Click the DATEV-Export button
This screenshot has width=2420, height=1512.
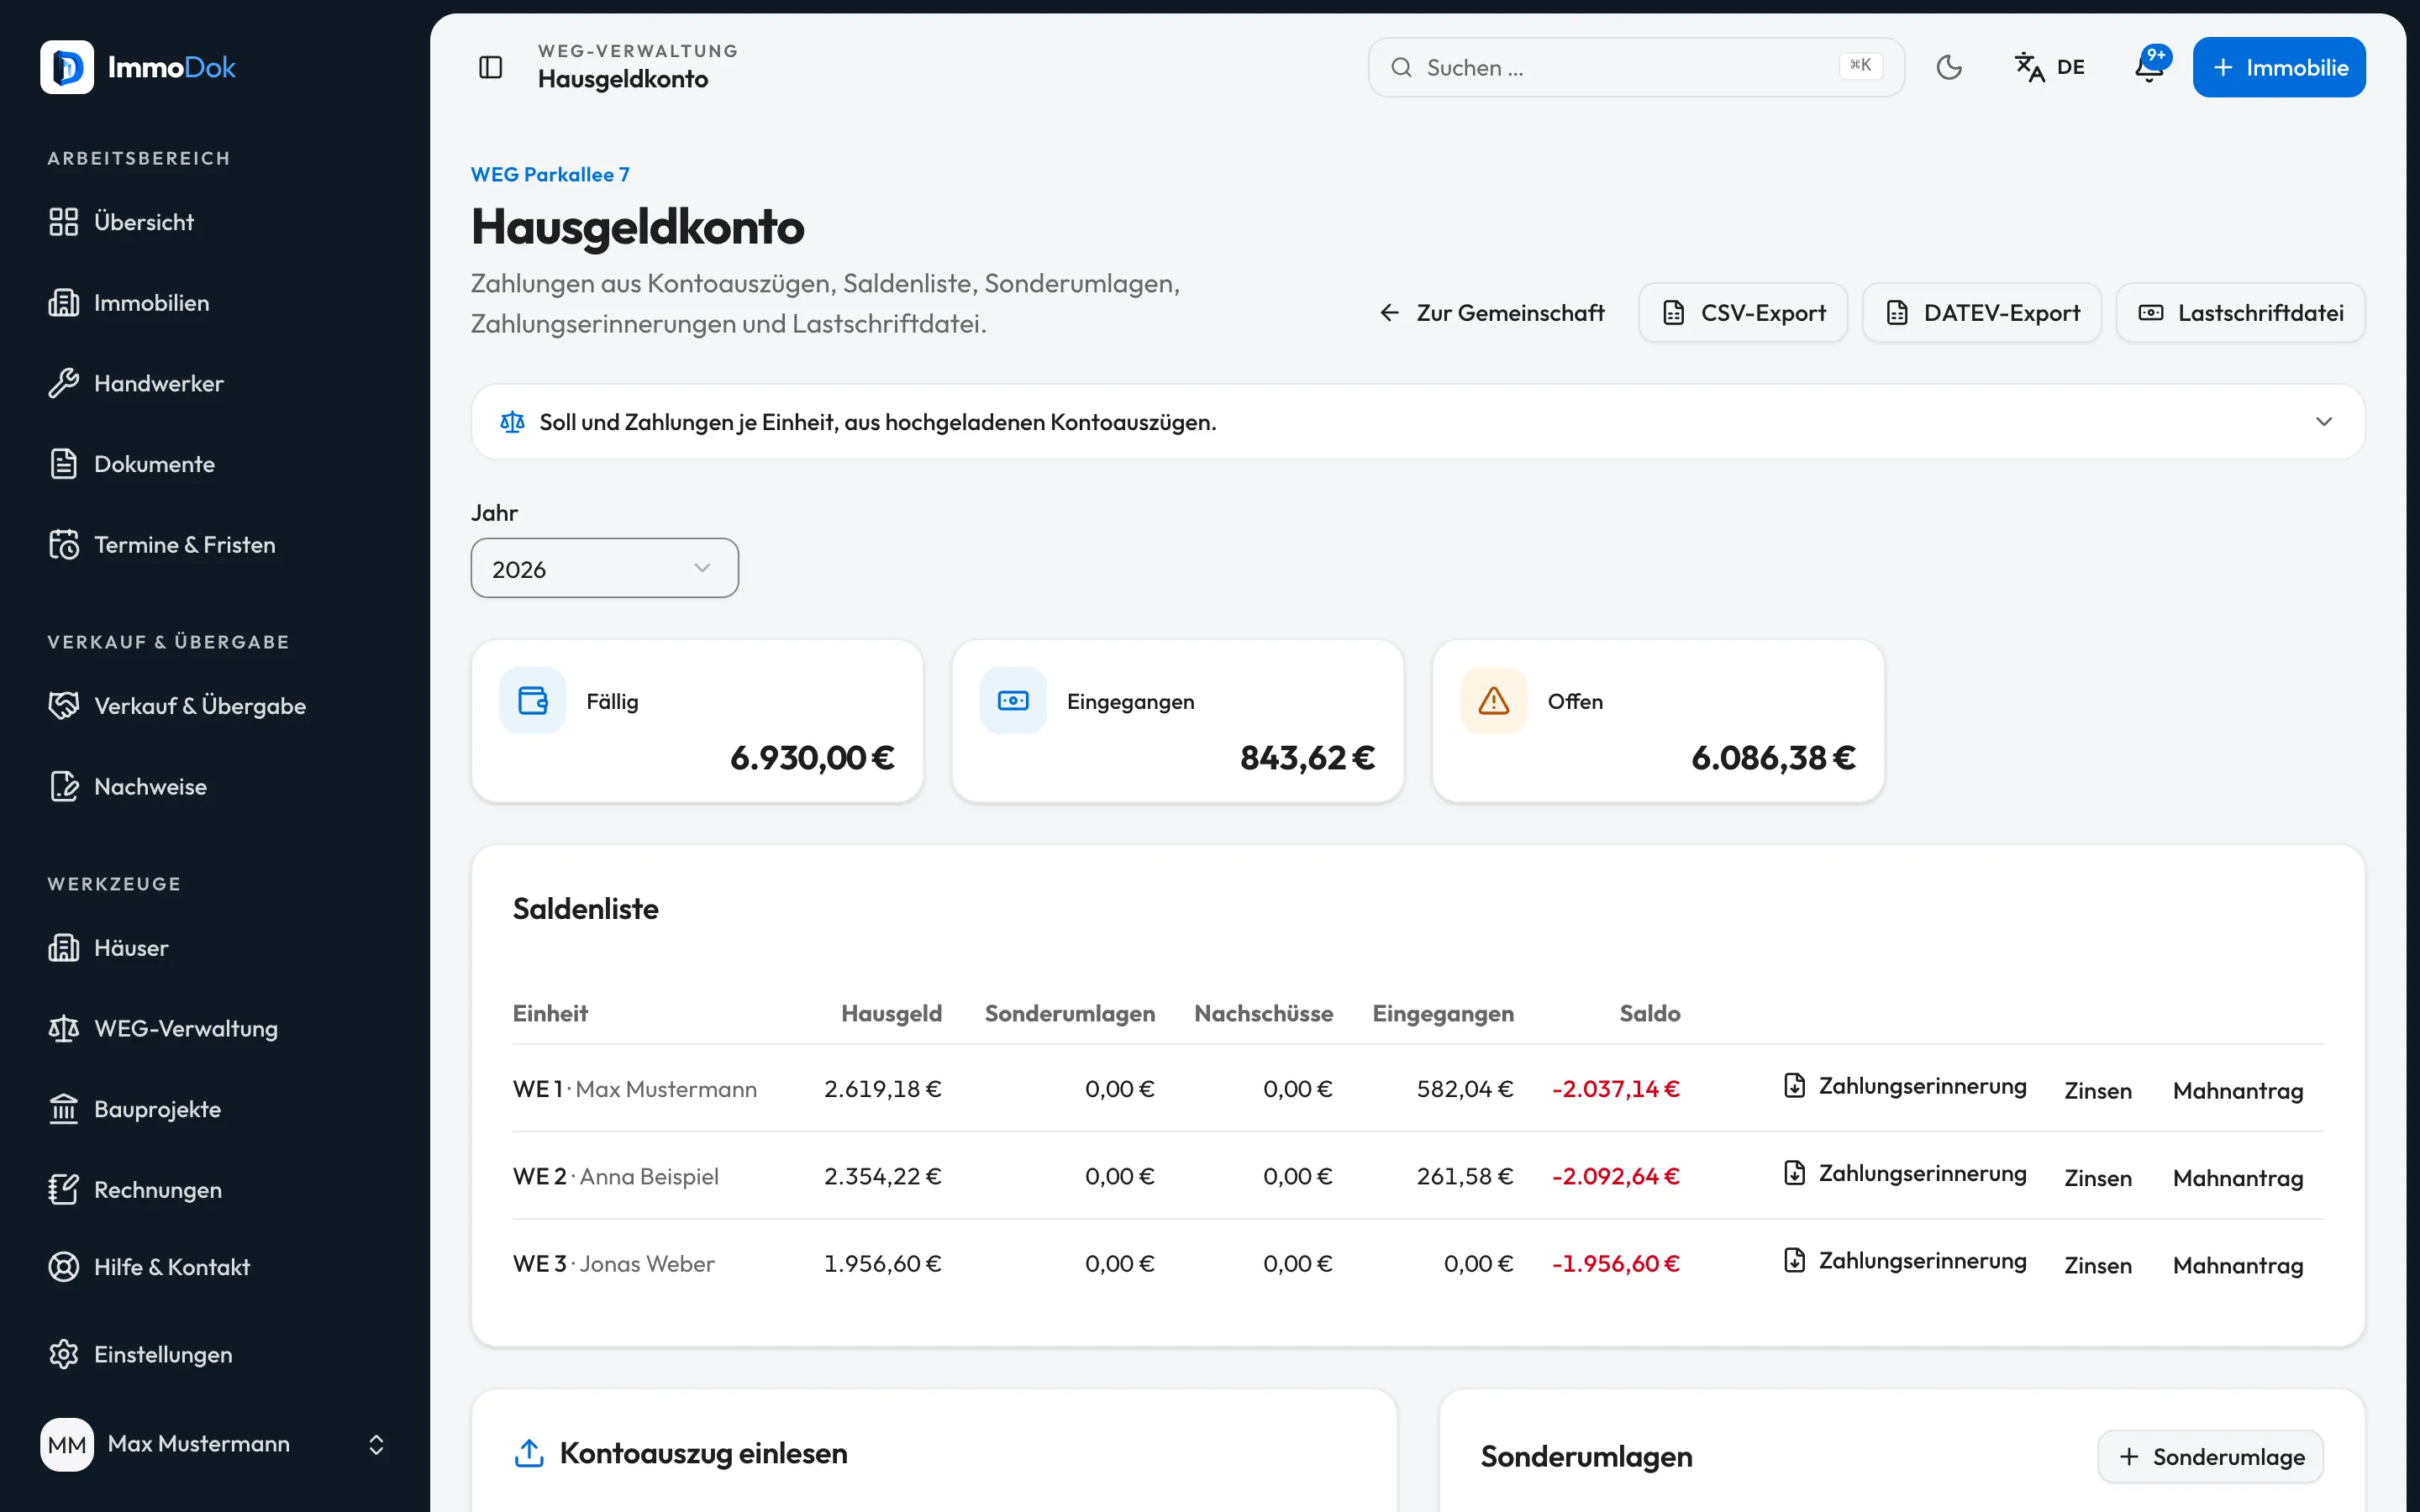coord(1981,313)
